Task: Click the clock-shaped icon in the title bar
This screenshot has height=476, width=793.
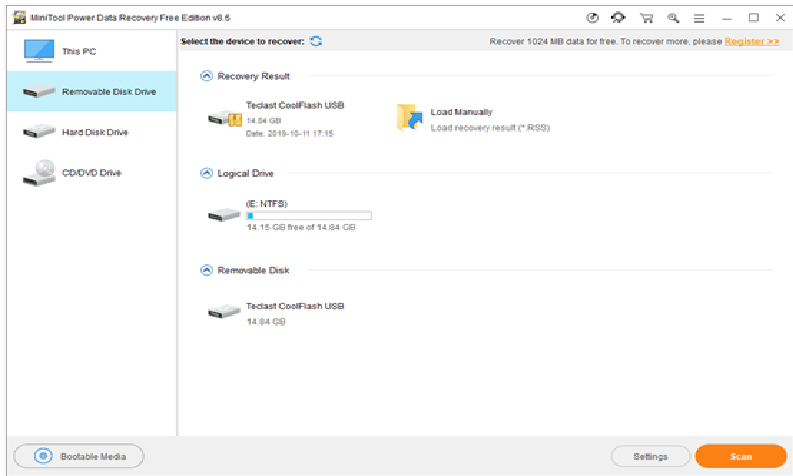Action: pyautogui.click(x=592, y=18)
